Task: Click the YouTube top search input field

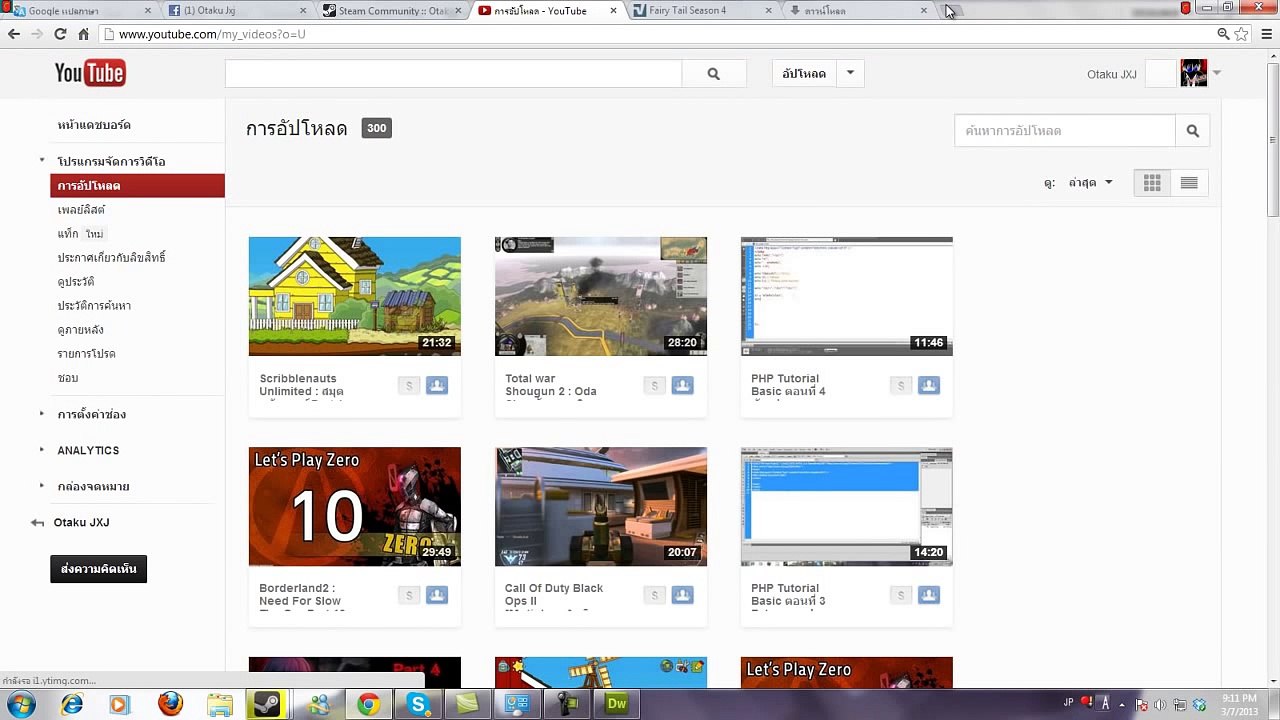Action: coord(453,73)
